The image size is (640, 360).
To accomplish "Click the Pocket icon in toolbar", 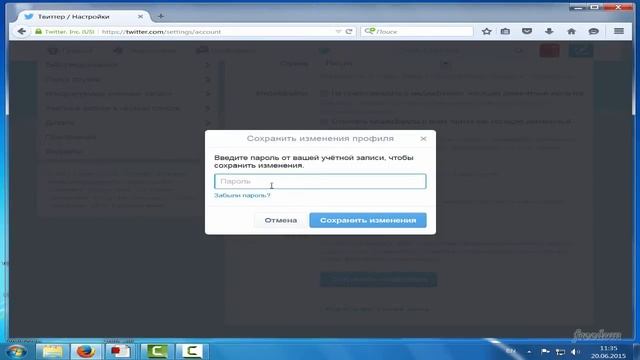I will click(527, 31).
